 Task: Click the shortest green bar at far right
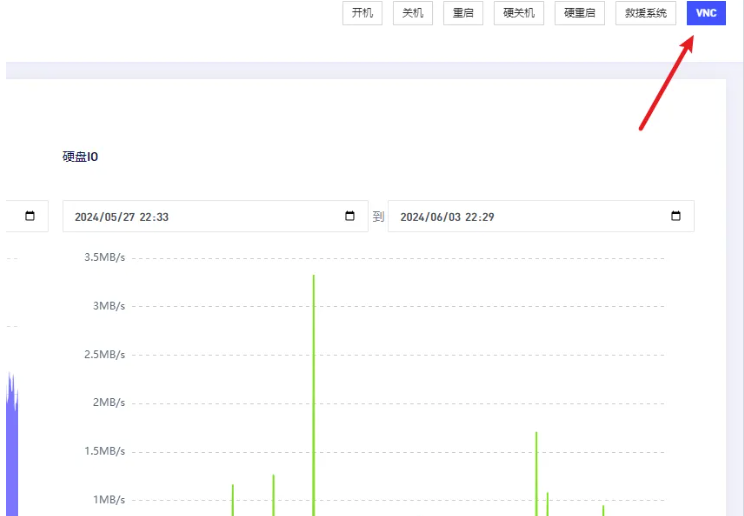(x=603, y=510)
